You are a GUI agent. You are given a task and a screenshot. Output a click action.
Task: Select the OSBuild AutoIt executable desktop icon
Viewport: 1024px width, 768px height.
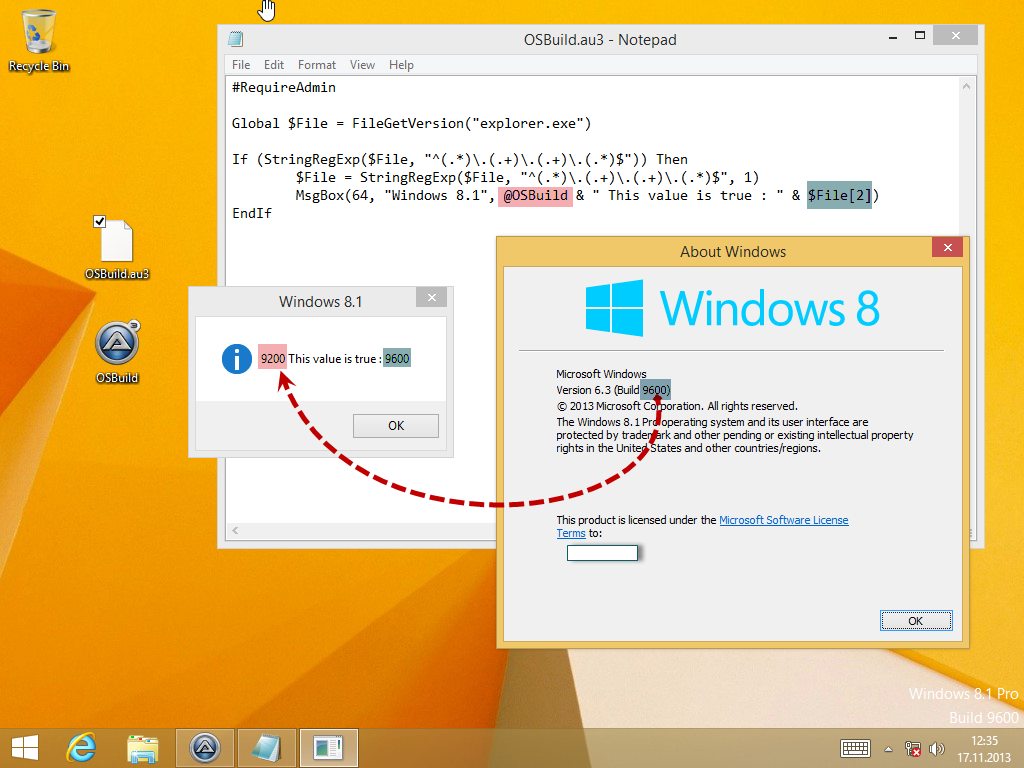point(117,352)
